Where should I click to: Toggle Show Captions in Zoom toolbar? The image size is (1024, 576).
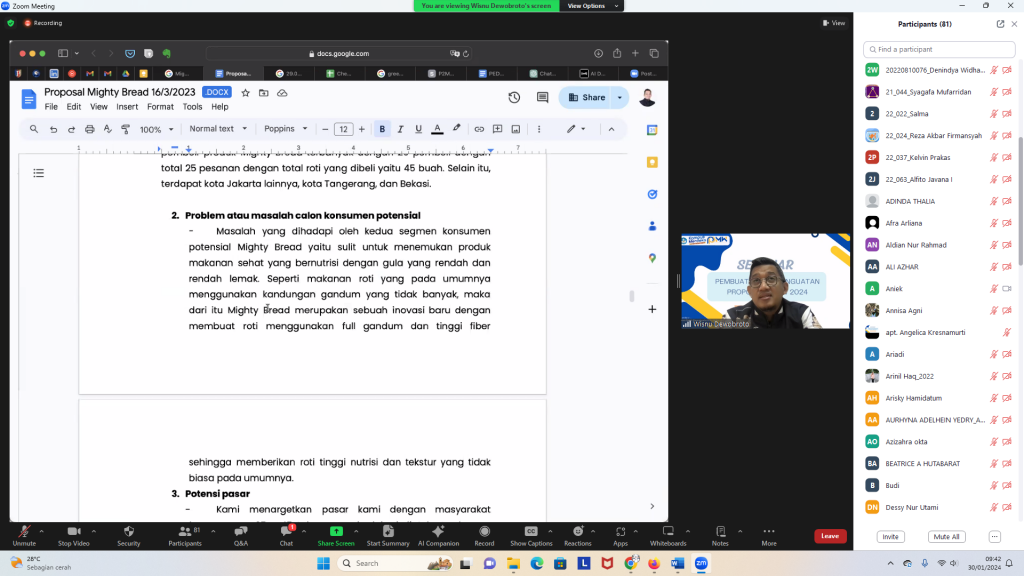tap(531, 536)
